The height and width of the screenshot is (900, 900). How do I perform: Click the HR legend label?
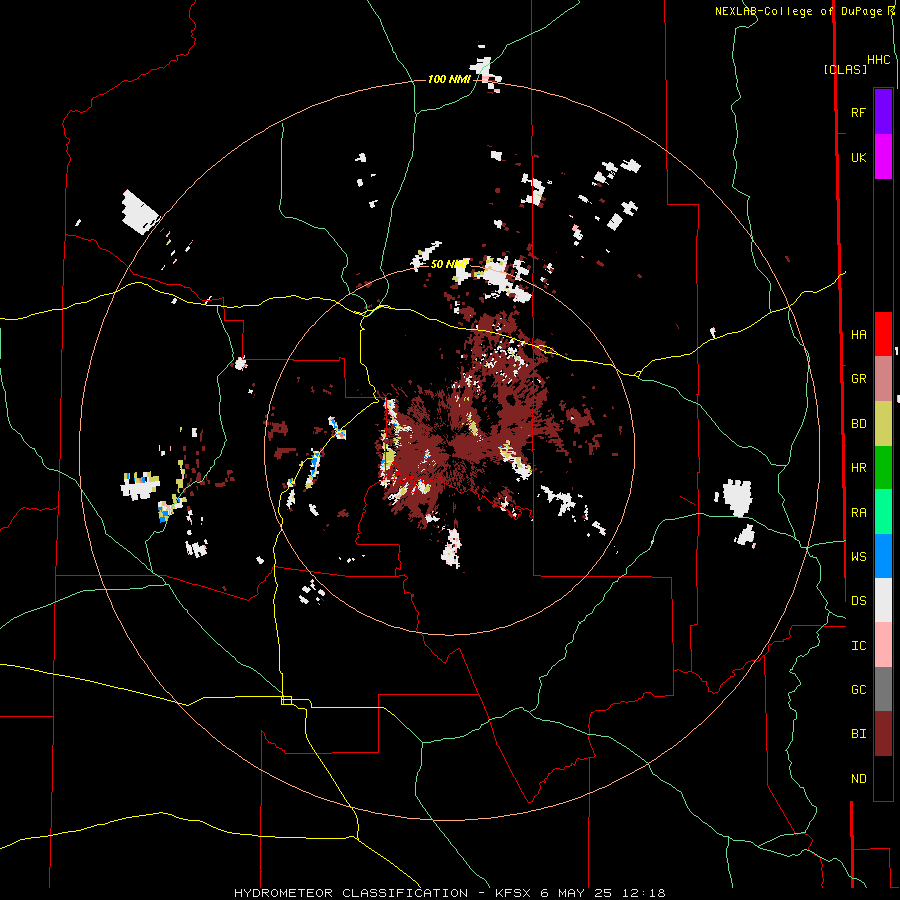(858, 468)
